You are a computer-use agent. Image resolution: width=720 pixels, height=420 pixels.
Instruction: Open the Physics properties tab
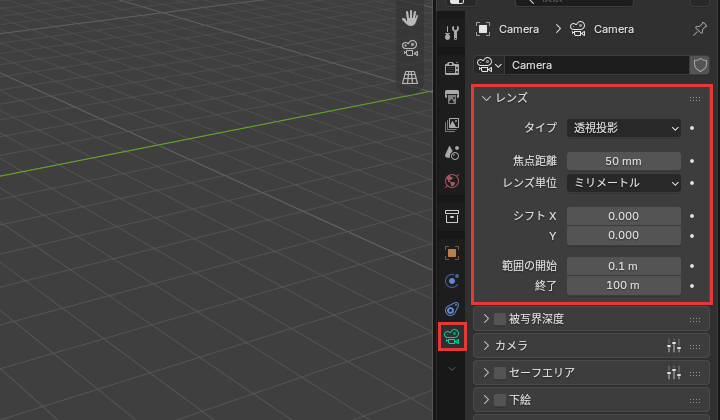pyautogui.click(x=452, y=281)
